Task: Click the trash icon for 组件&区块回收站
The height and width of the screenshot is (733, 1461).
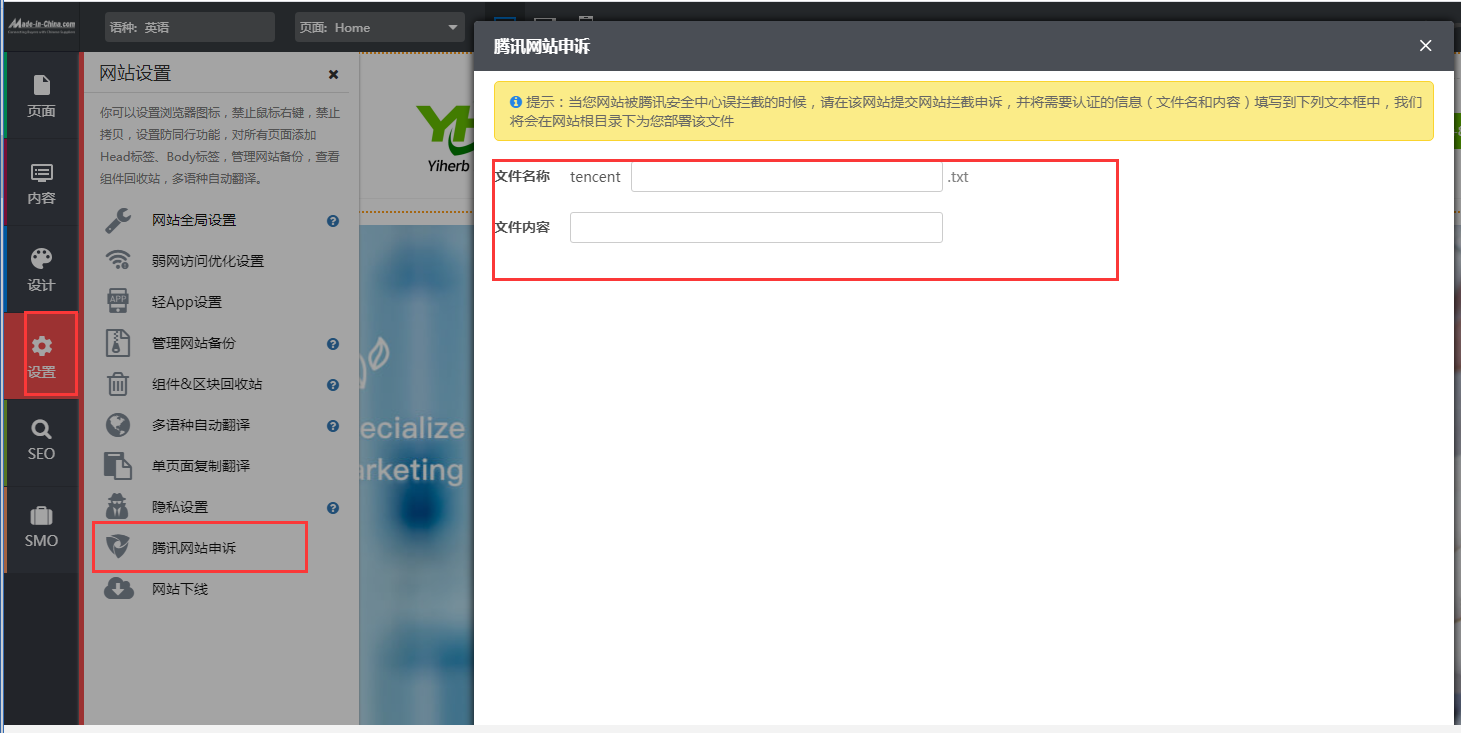Action: pyautogui.click(x=118, y=384)
